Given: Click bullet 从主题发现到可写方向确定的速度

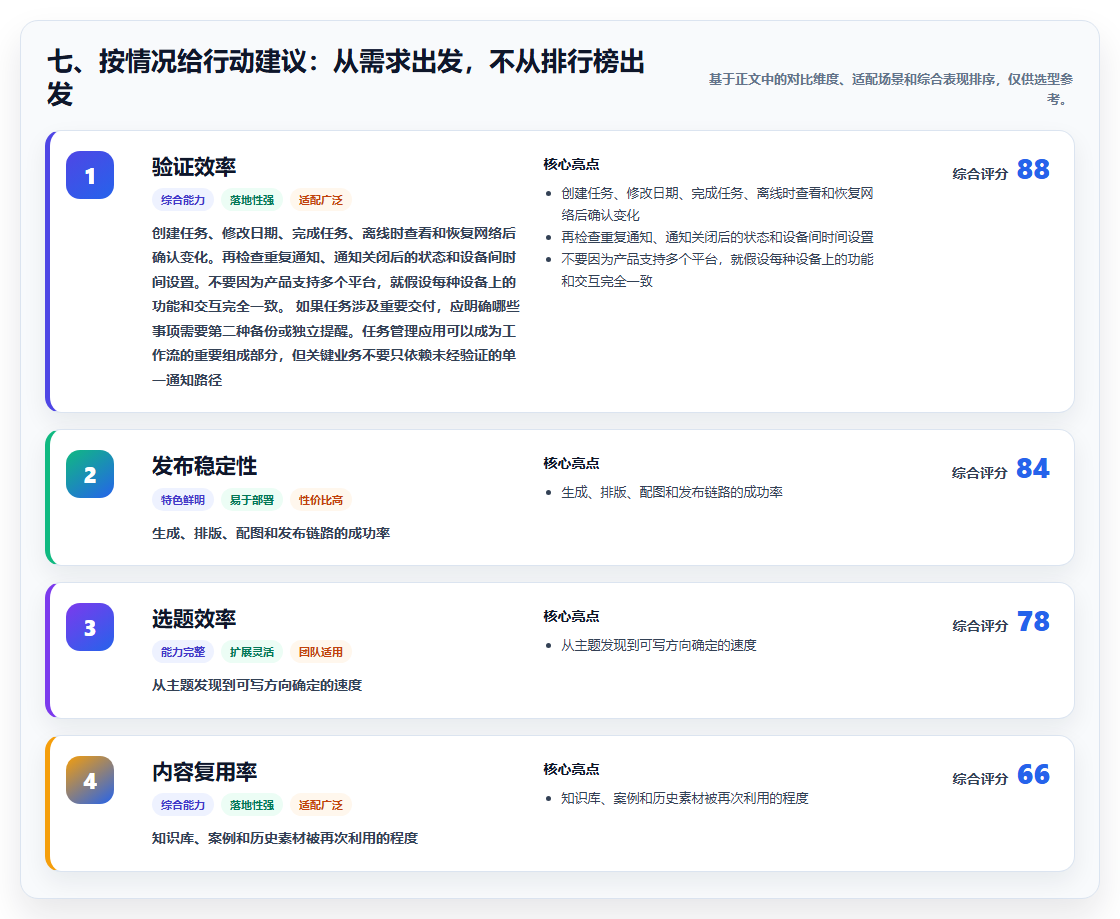Looking at the screenshot, I should point(659,645).
